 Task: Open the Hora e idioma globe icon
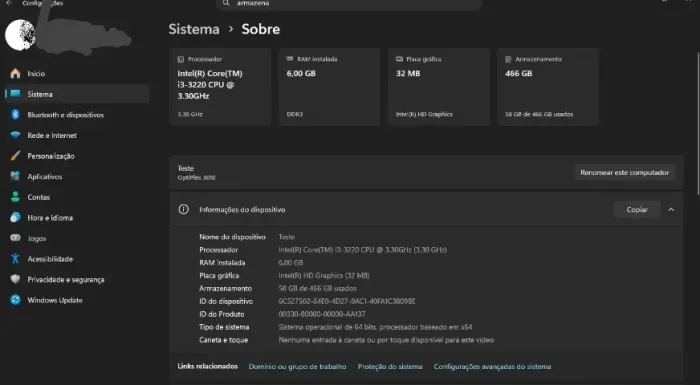tap(16, 218)
